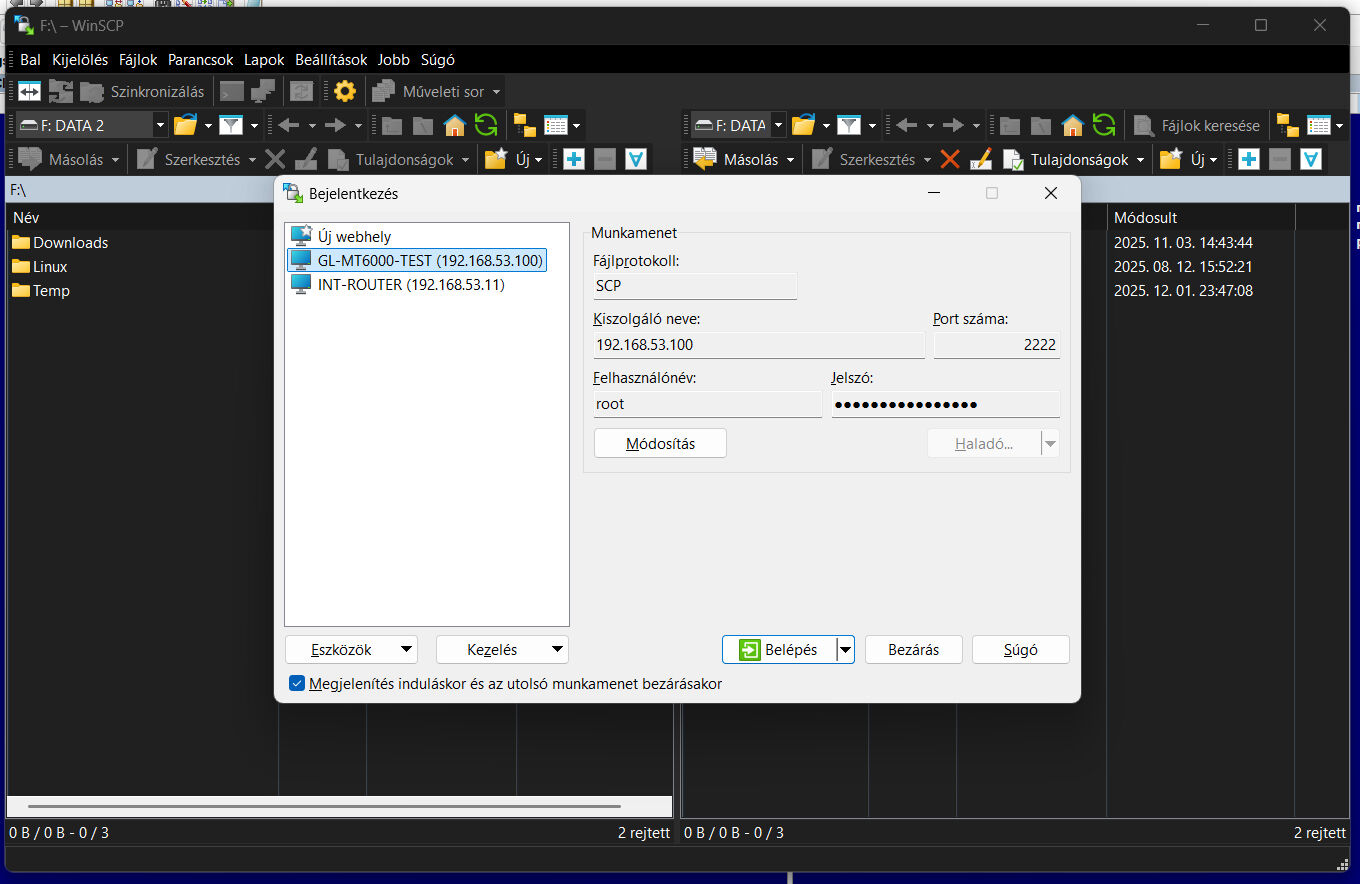Click the left panel's home directory icon

tap(455, 126)
